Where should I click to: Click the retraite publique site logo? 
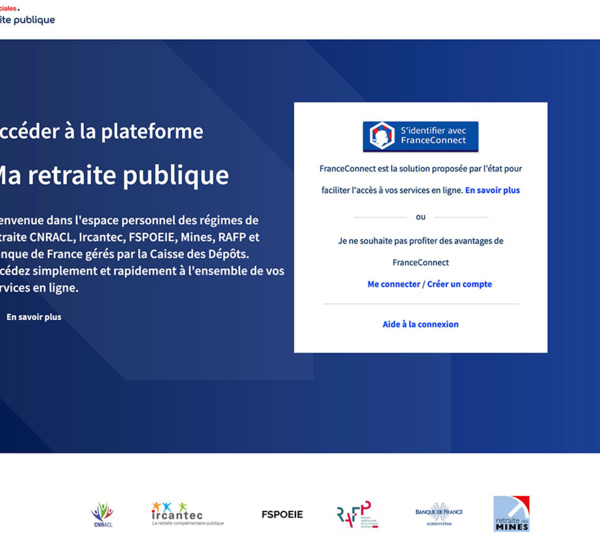[27, 15]
